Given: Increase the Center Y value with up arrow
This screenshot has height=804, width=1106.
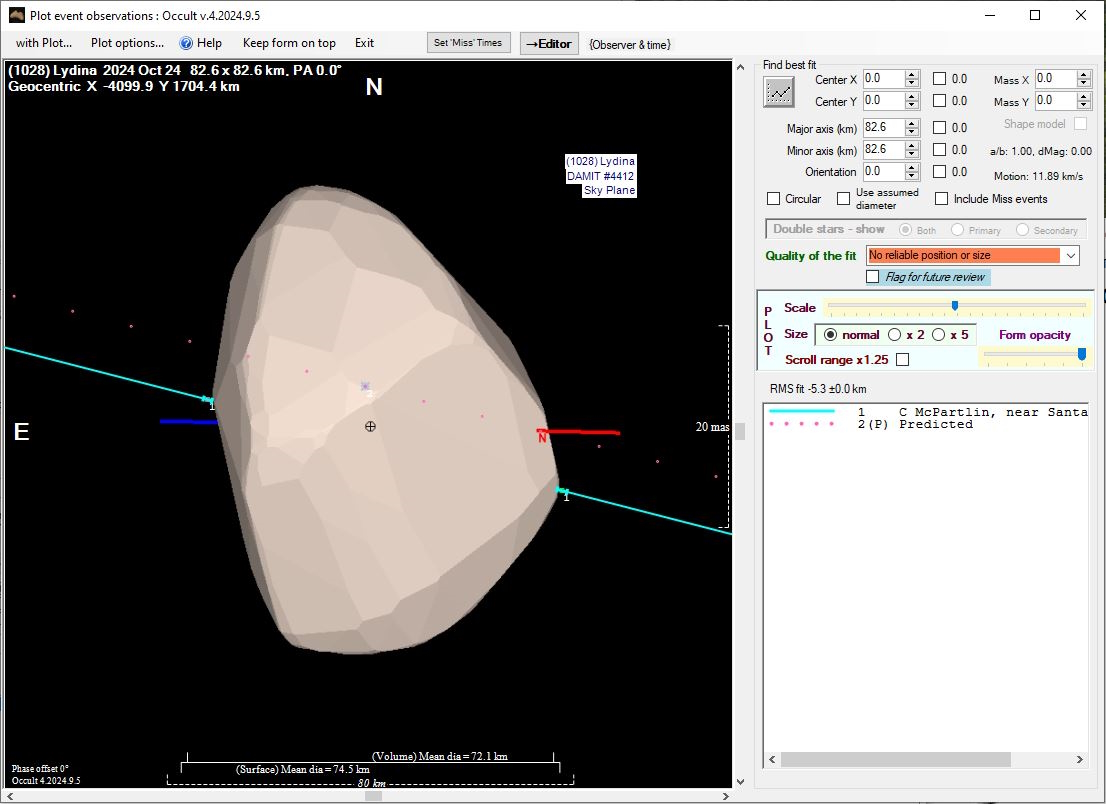Looking at the screenshot, I should coord(912,97).
